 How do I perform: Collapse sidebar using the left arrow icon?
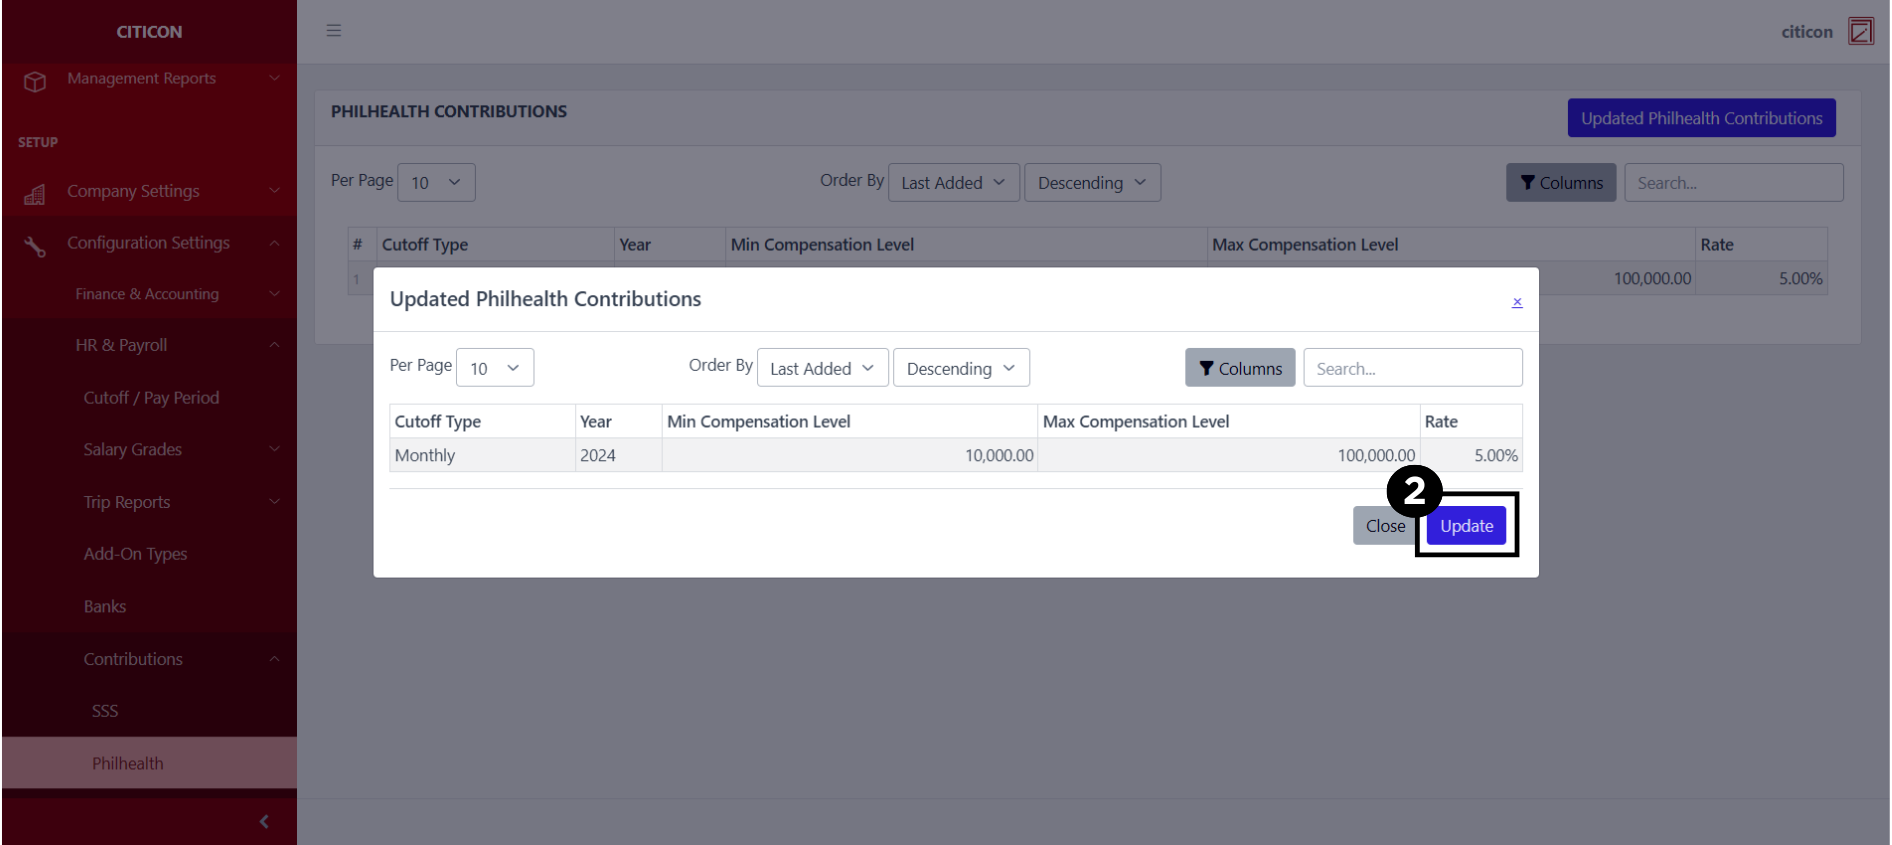(x=264, y=821)
